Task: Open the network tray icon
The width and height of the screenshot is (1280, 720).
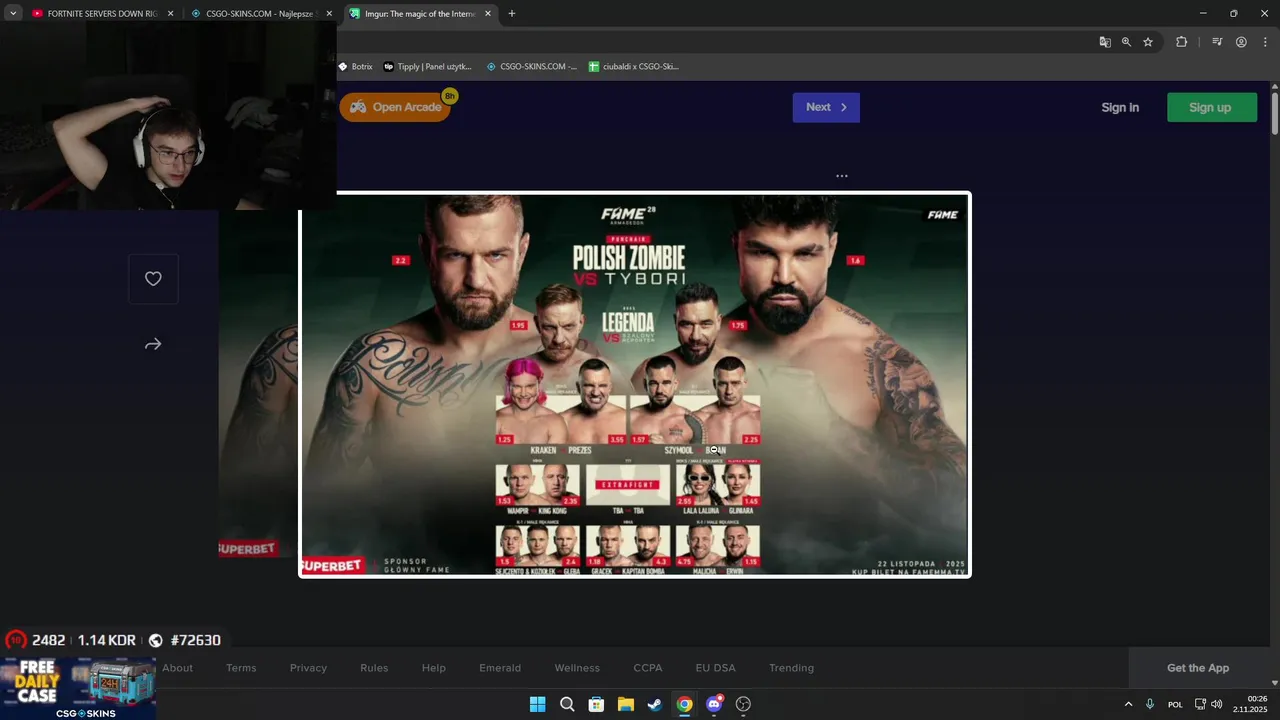Action: tap(1200, 704)
